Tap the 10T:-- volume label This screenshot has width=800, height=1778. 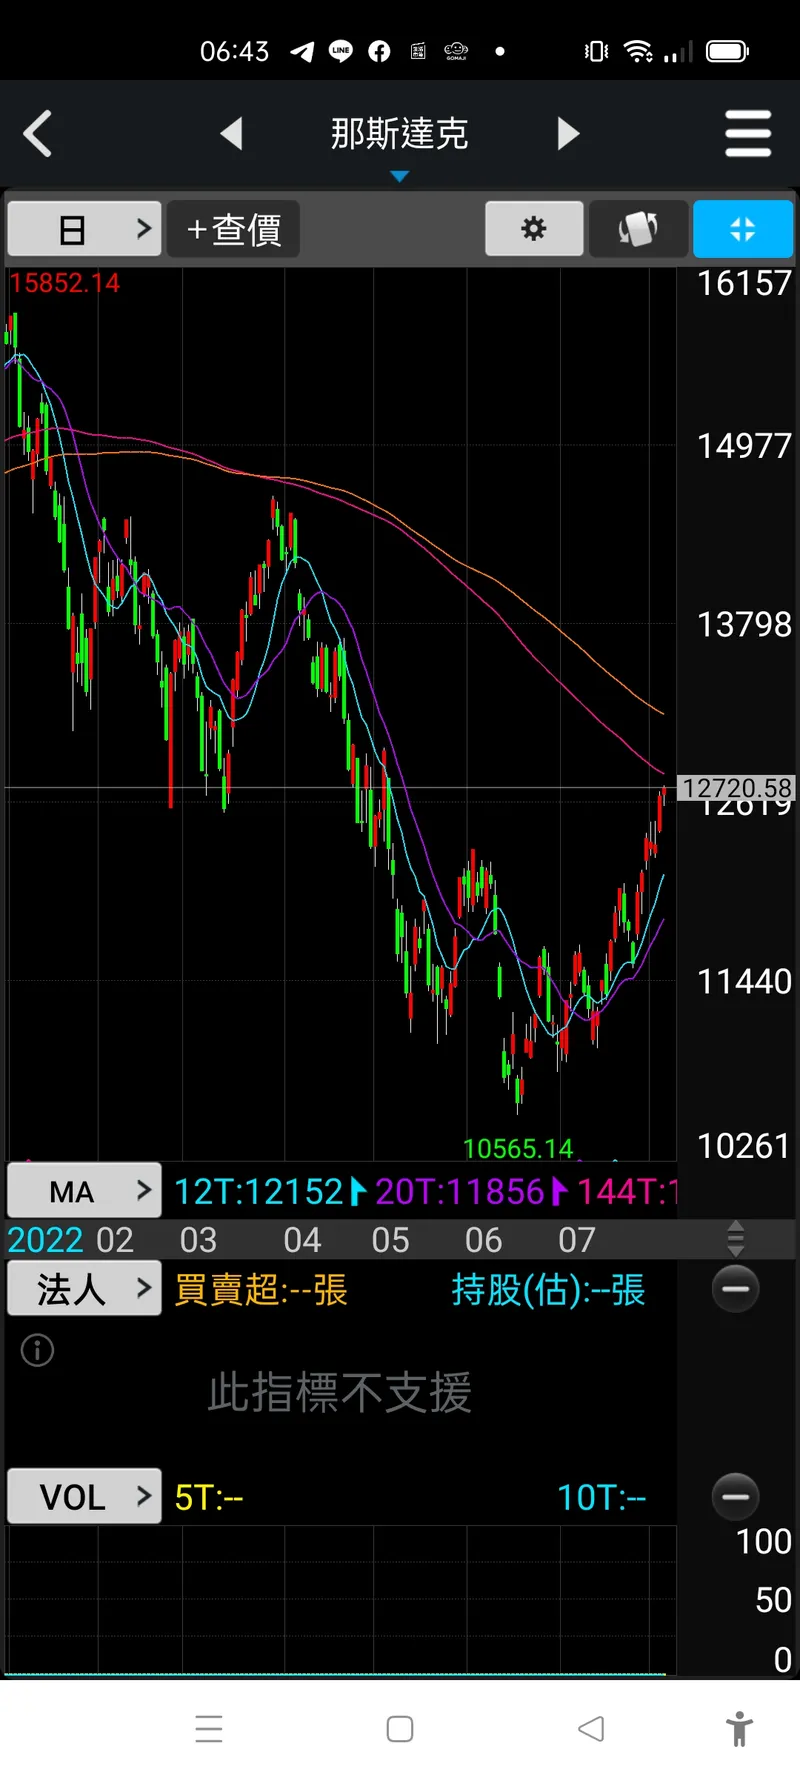pyautogui.click(x=602, y=1497)
